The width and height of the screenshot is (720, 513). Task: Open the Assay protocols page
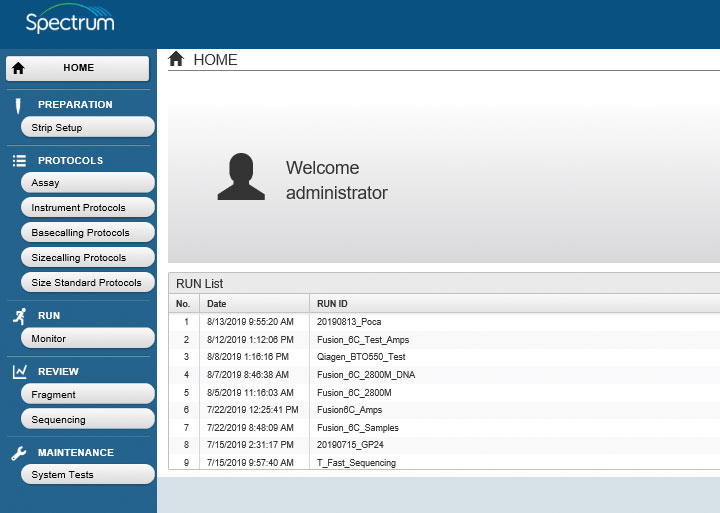point(86,183)
